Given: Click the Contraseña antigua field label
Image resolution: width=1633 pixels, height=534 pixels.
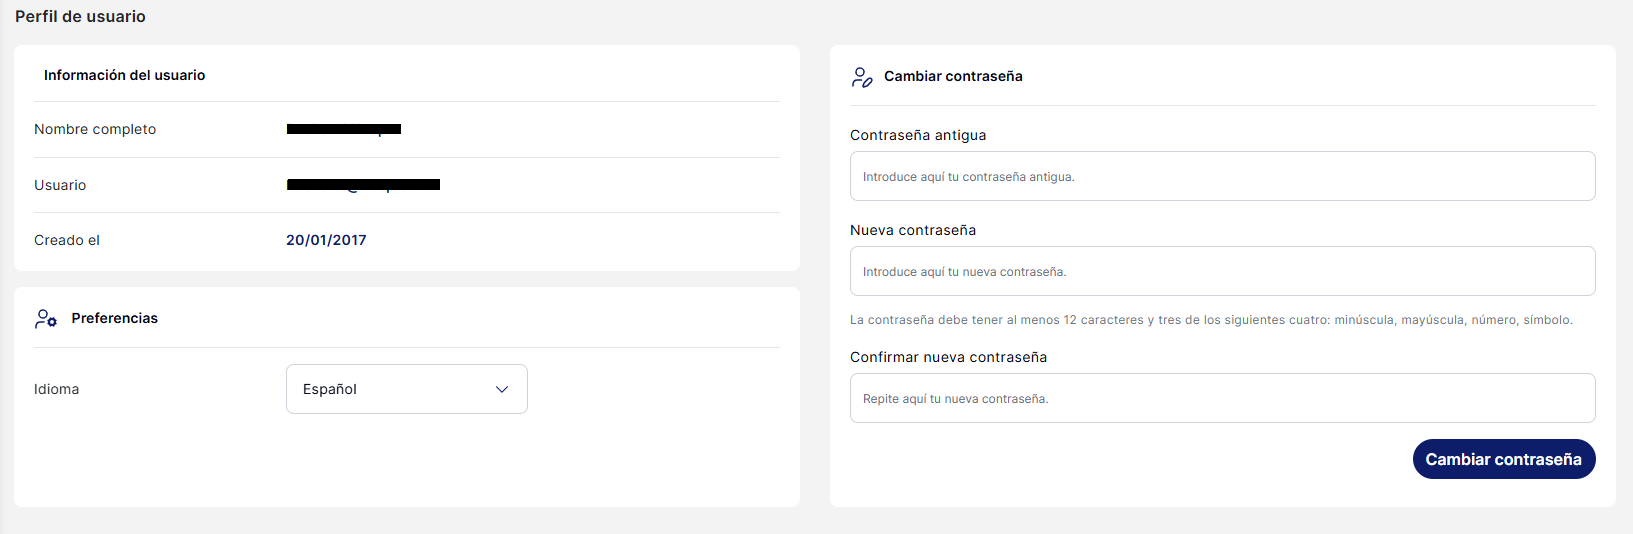Looking at the screenshot, I should (x=918, y=136).
